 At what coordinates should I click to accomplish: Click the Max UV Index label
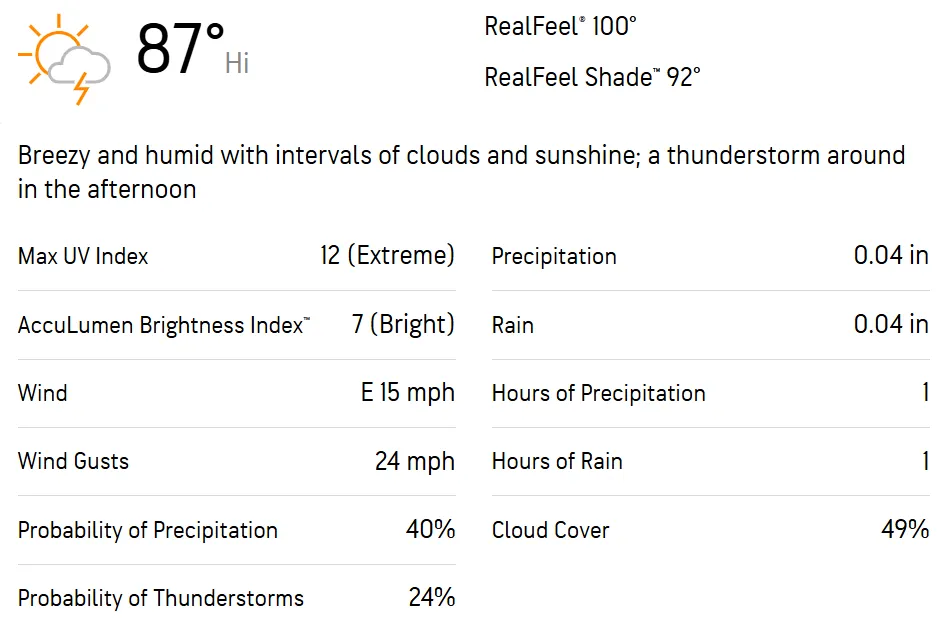[83, 257]
